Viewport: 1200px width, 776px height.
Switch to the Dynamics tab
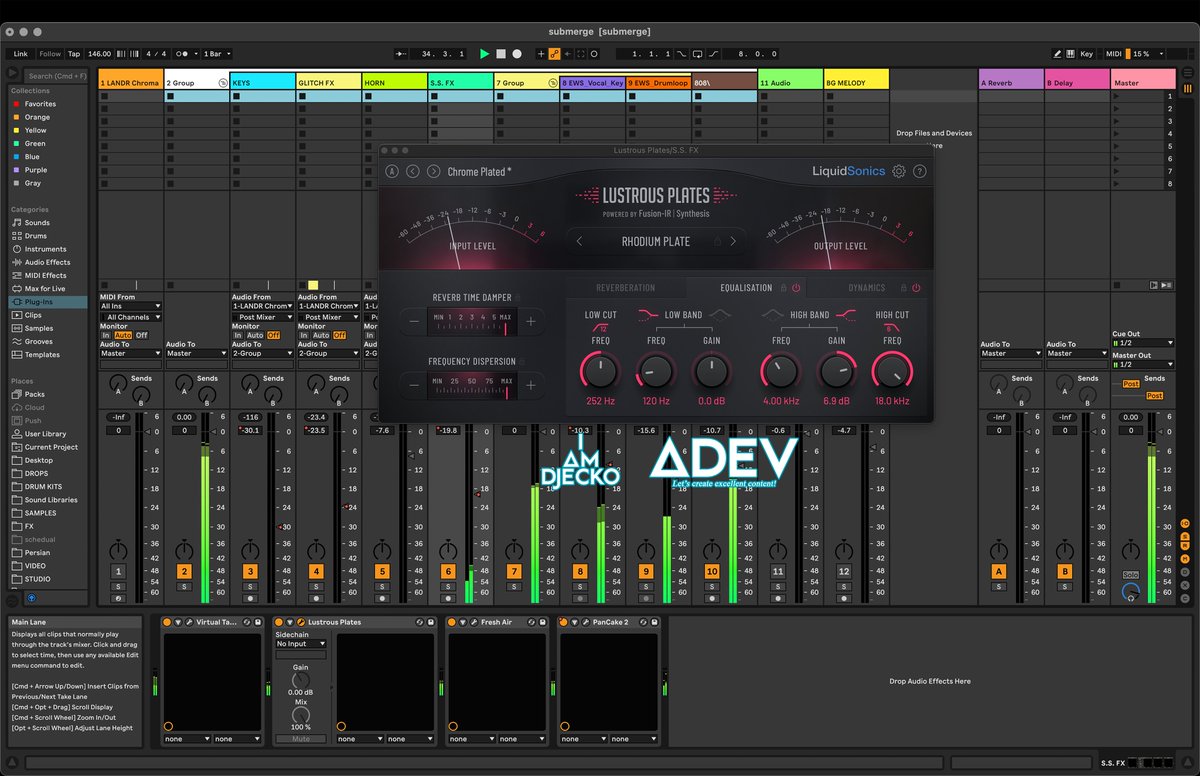coord(867,288)
